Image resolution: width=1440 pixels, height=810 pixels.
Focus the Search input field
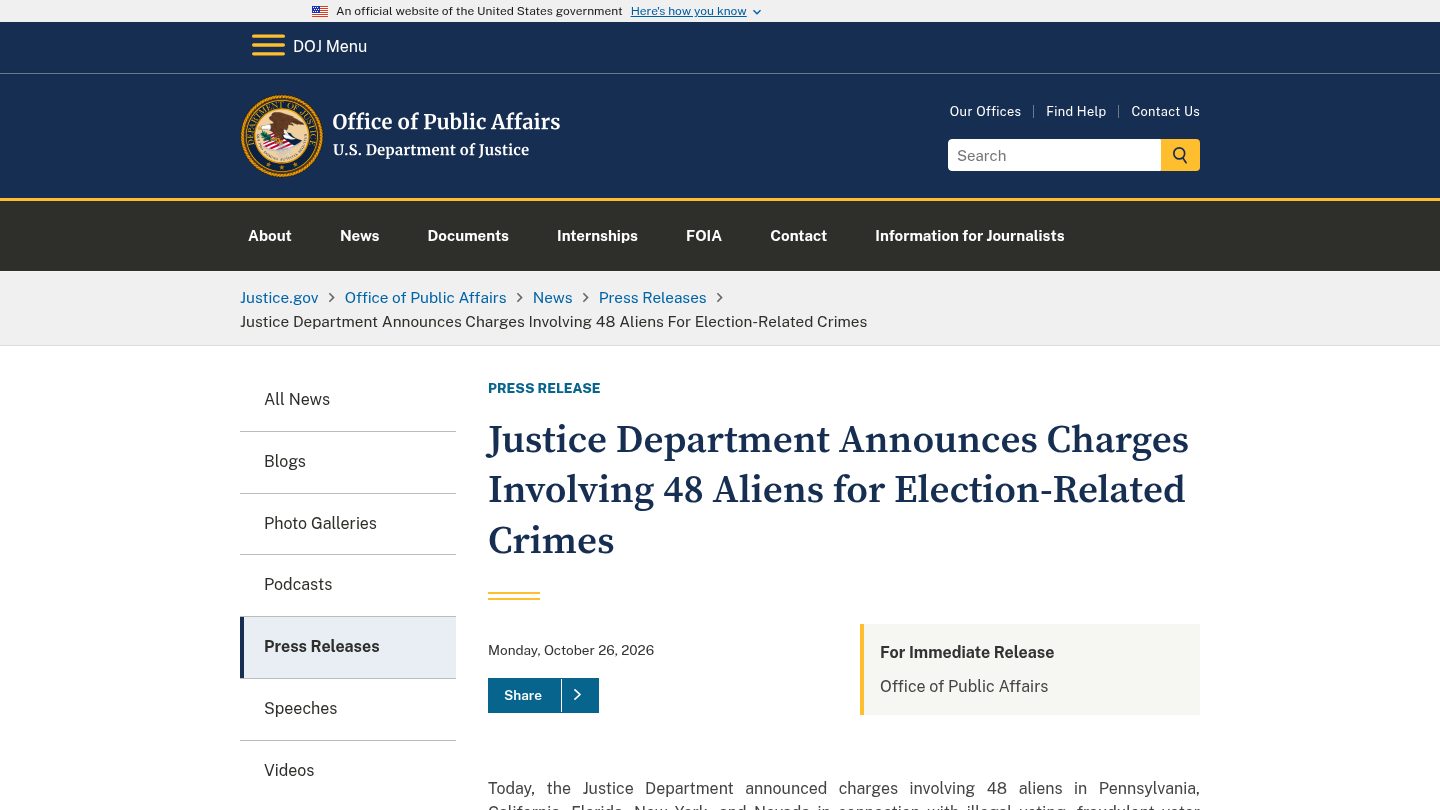pos(1054,155)
